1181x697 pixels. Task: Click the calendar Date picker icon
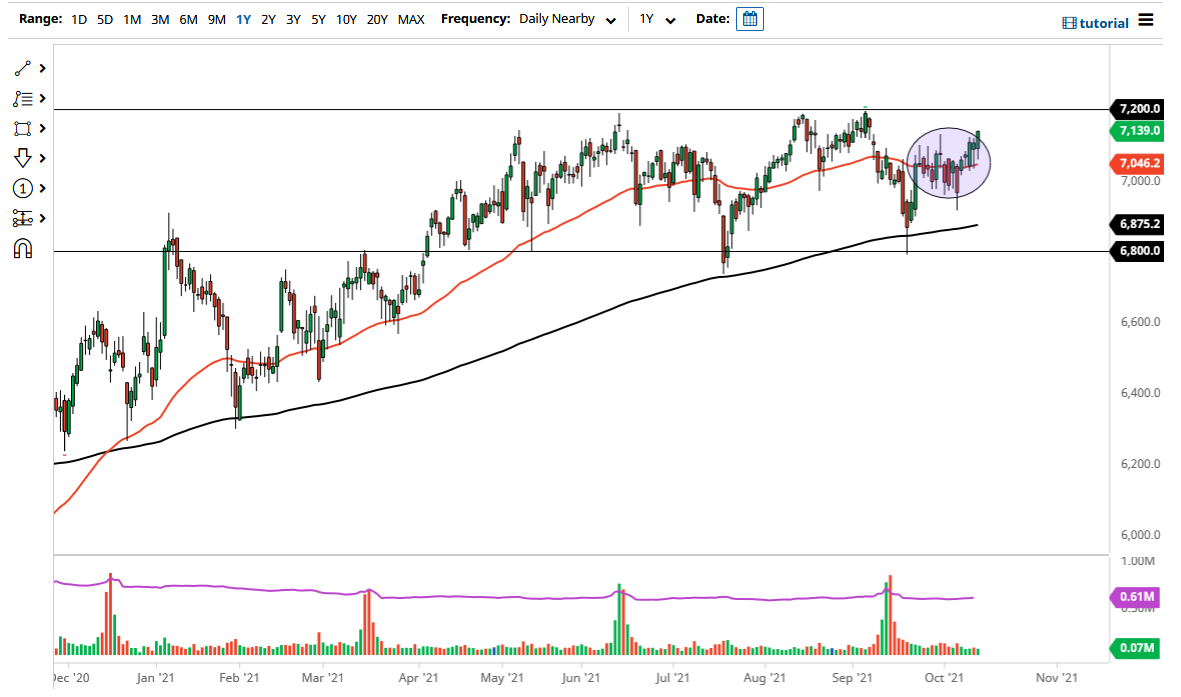coord(750,19)
